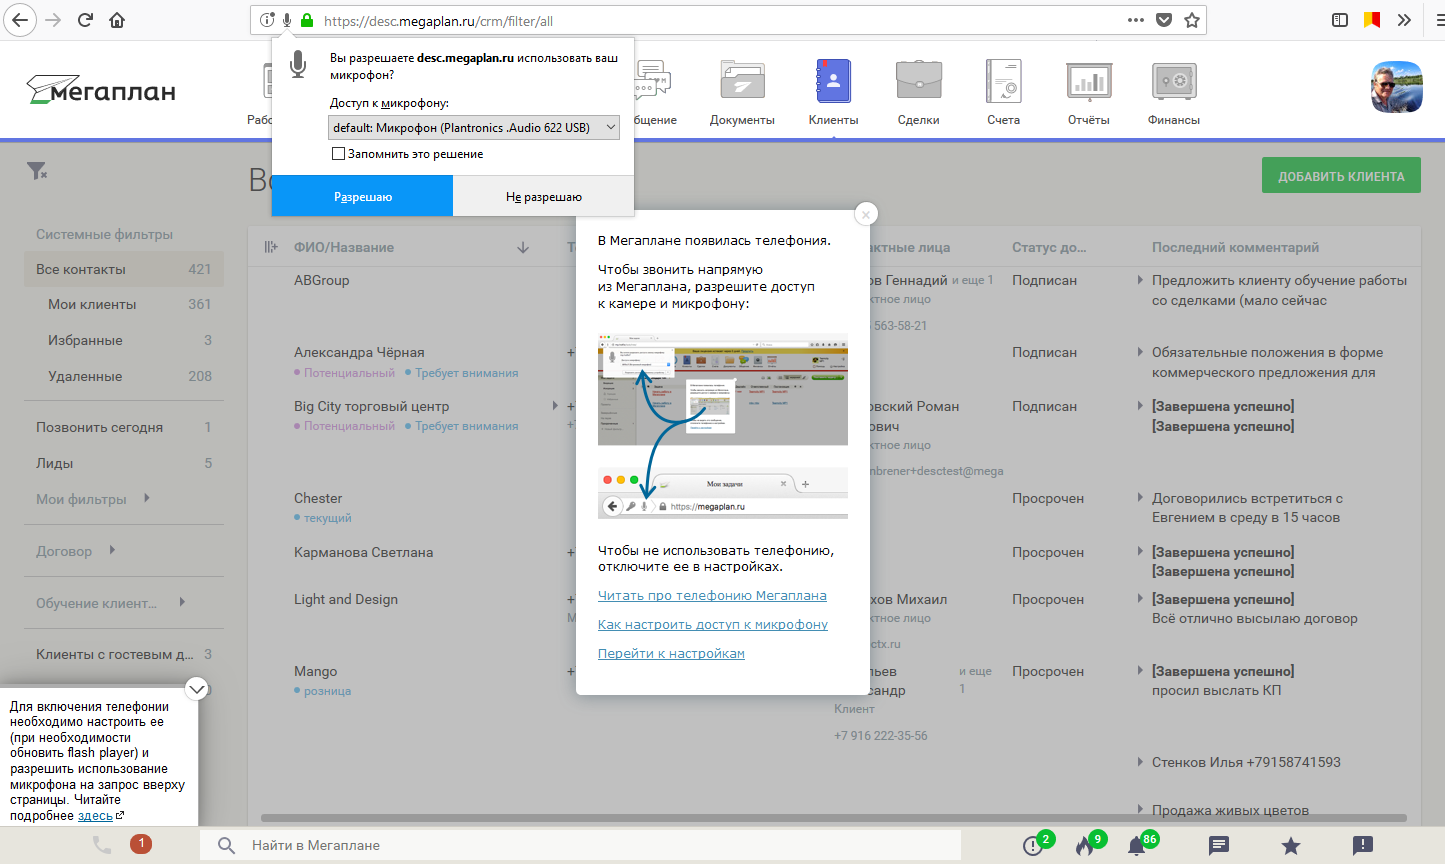This screenshot has height=864, width=1445.
Task: Expand comment for Chester row
Action: tap(1140, 498)
